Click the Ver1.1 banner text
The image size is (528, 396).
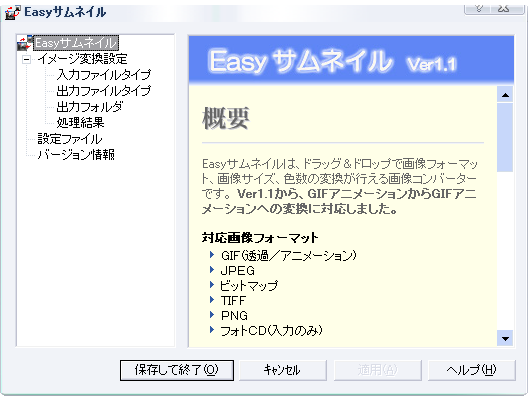click(x=432, y=64)
